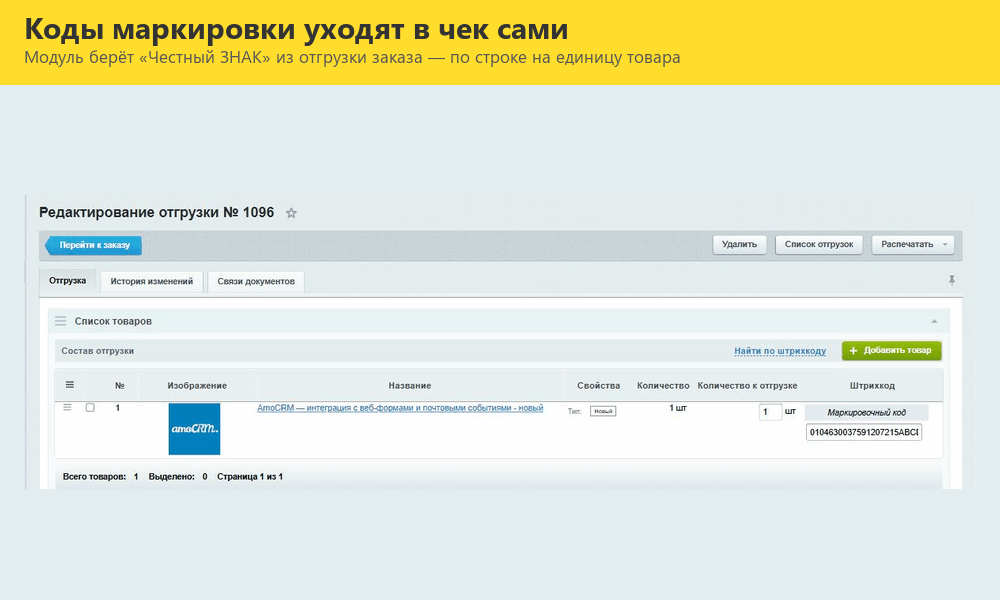Image resolution: width=1000 pixels, height=600 pixels.
Task: Click the Удалить button
Action: tap(739, 245)
